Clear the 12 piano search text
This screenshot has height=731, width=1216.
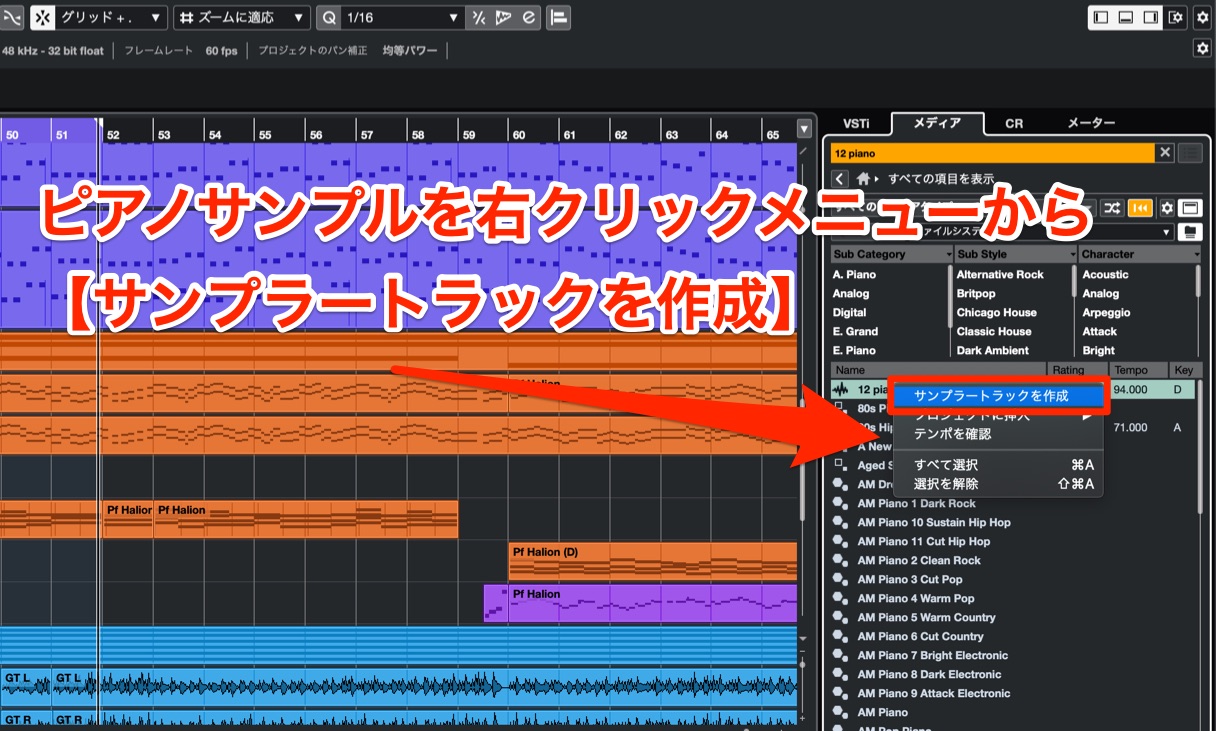point(1165,153)
